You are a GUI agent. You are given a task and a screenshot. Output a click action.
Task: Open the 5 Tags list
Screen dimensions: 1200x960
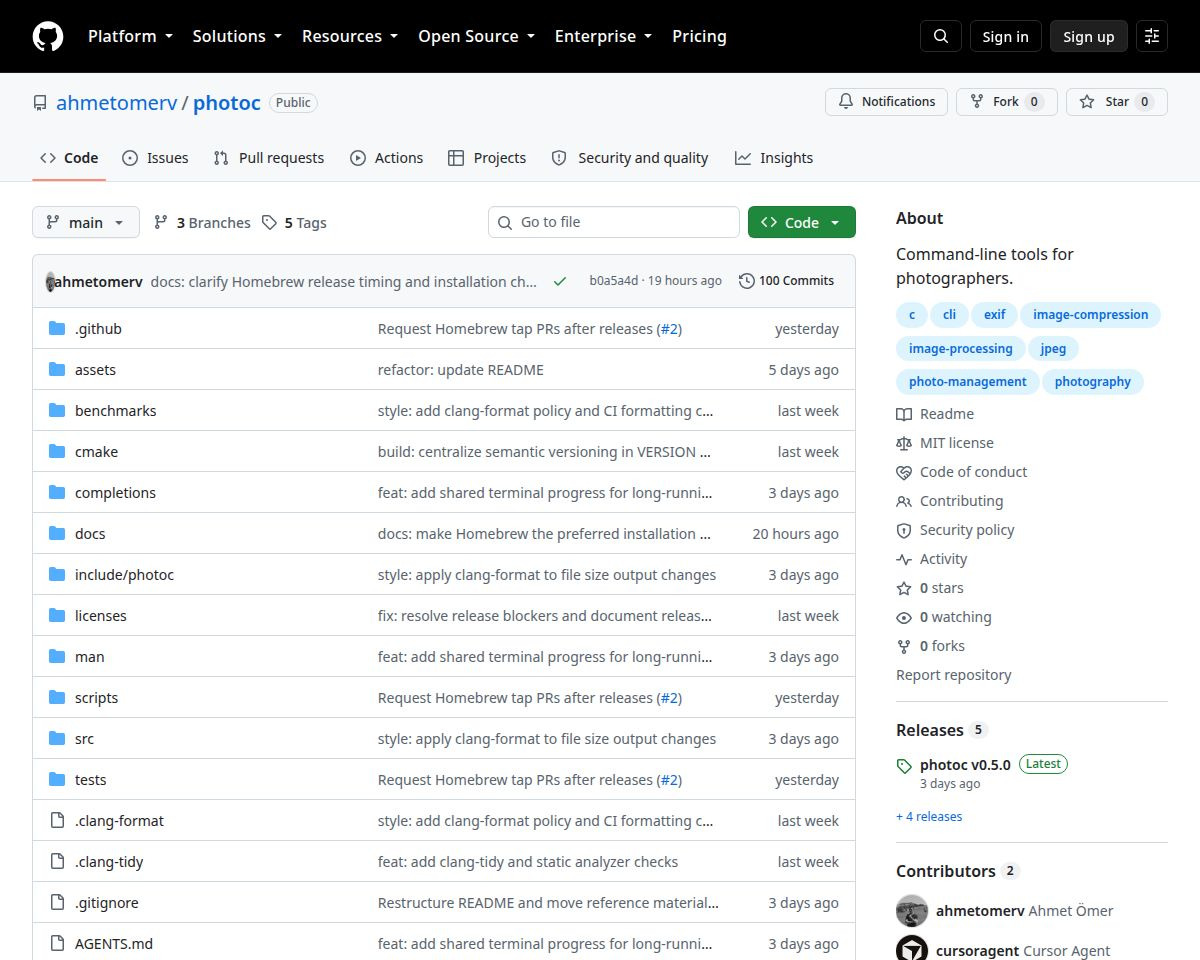294,223
